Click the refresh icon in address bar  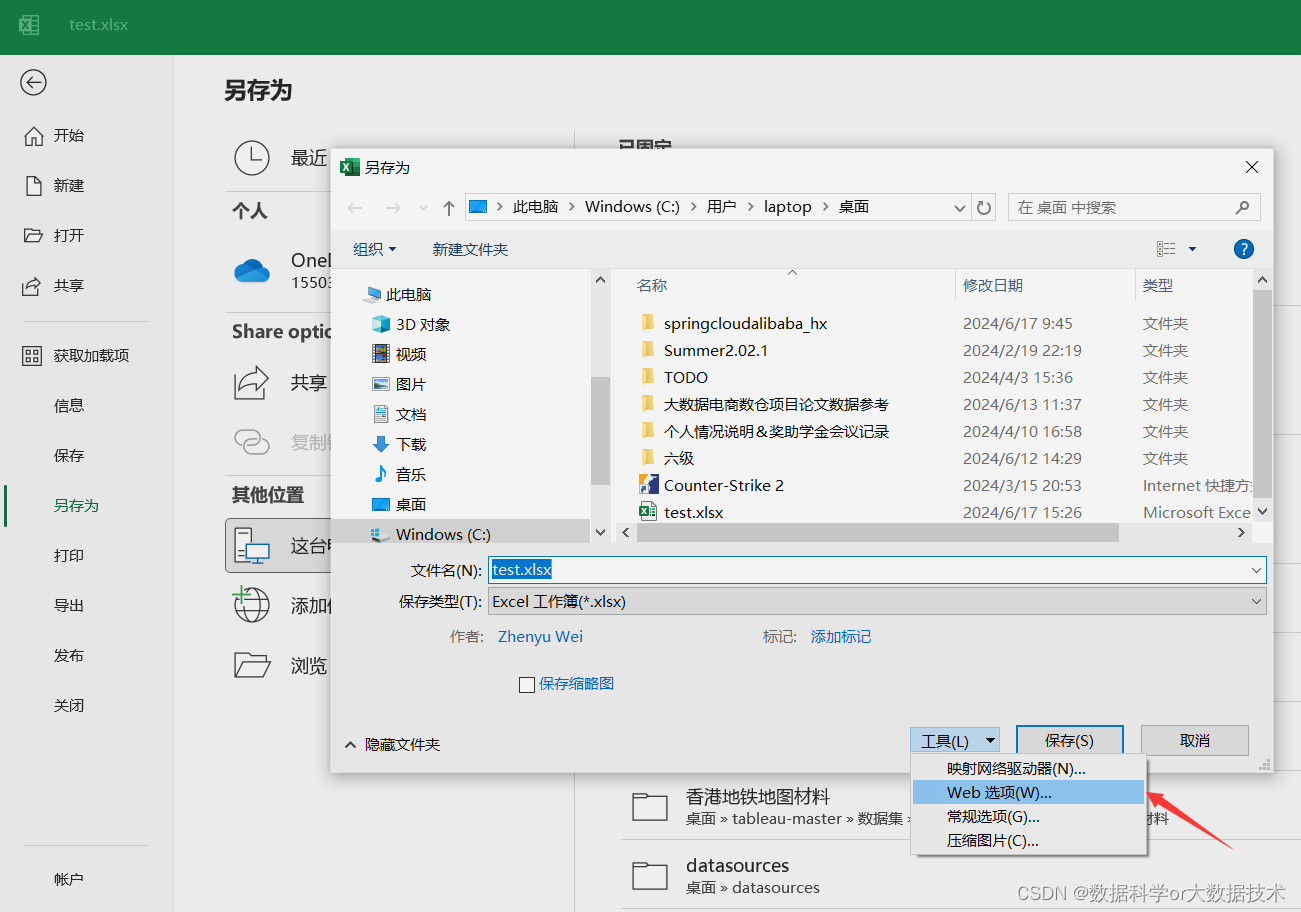click(x=983, y=207)
